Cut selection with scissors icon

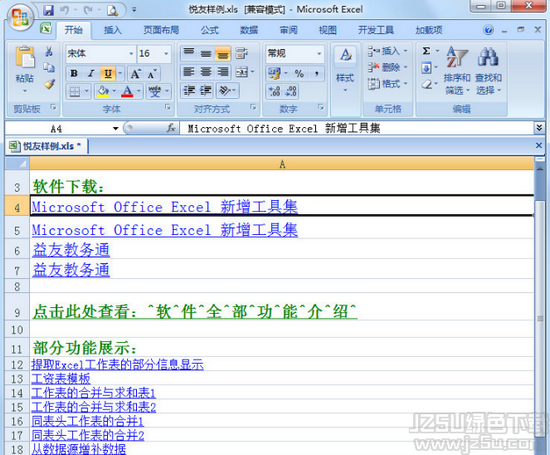point(49,52)
